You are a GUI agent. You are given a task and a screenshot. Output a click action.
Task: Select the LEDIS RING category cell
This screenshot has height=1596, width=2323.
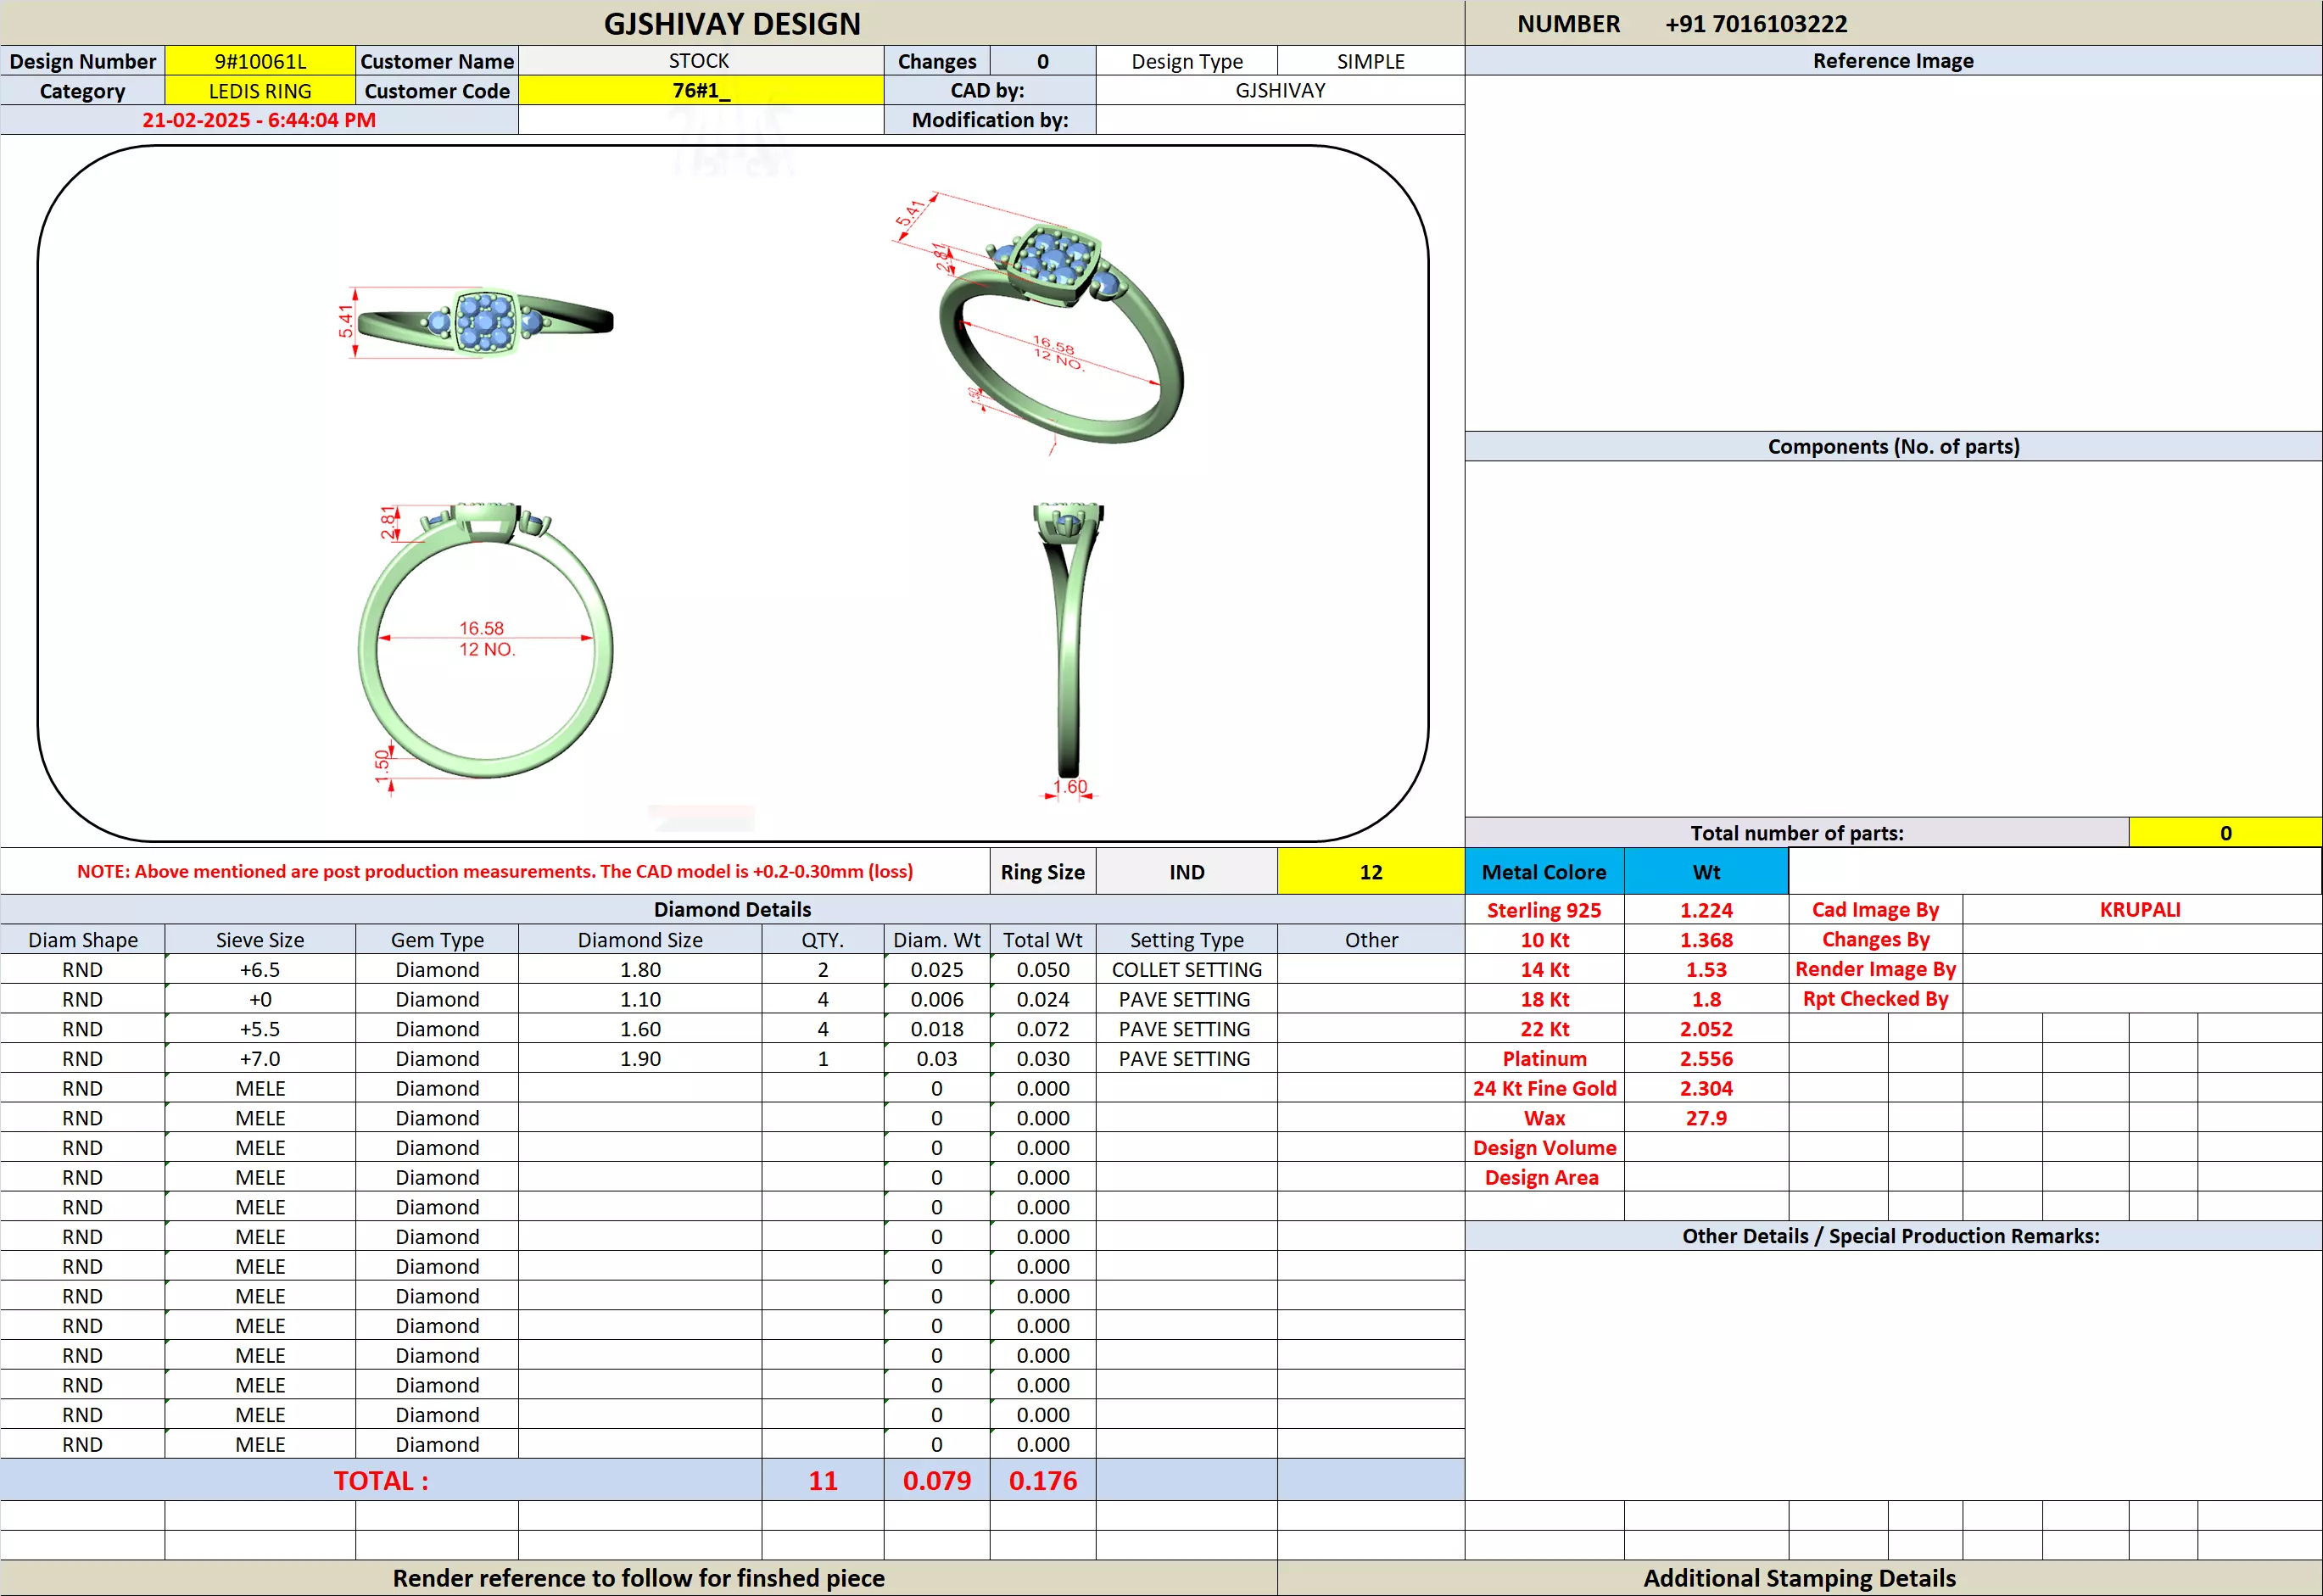click(260, 91)
